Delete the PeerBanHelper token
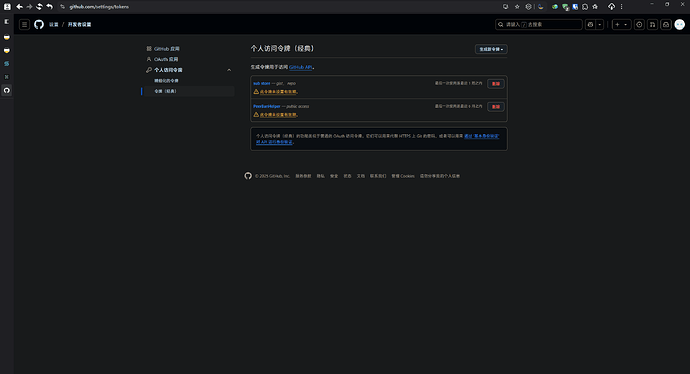Image resolution: width=690 pixels, height=374 pixels. click(x=495, y=107)
